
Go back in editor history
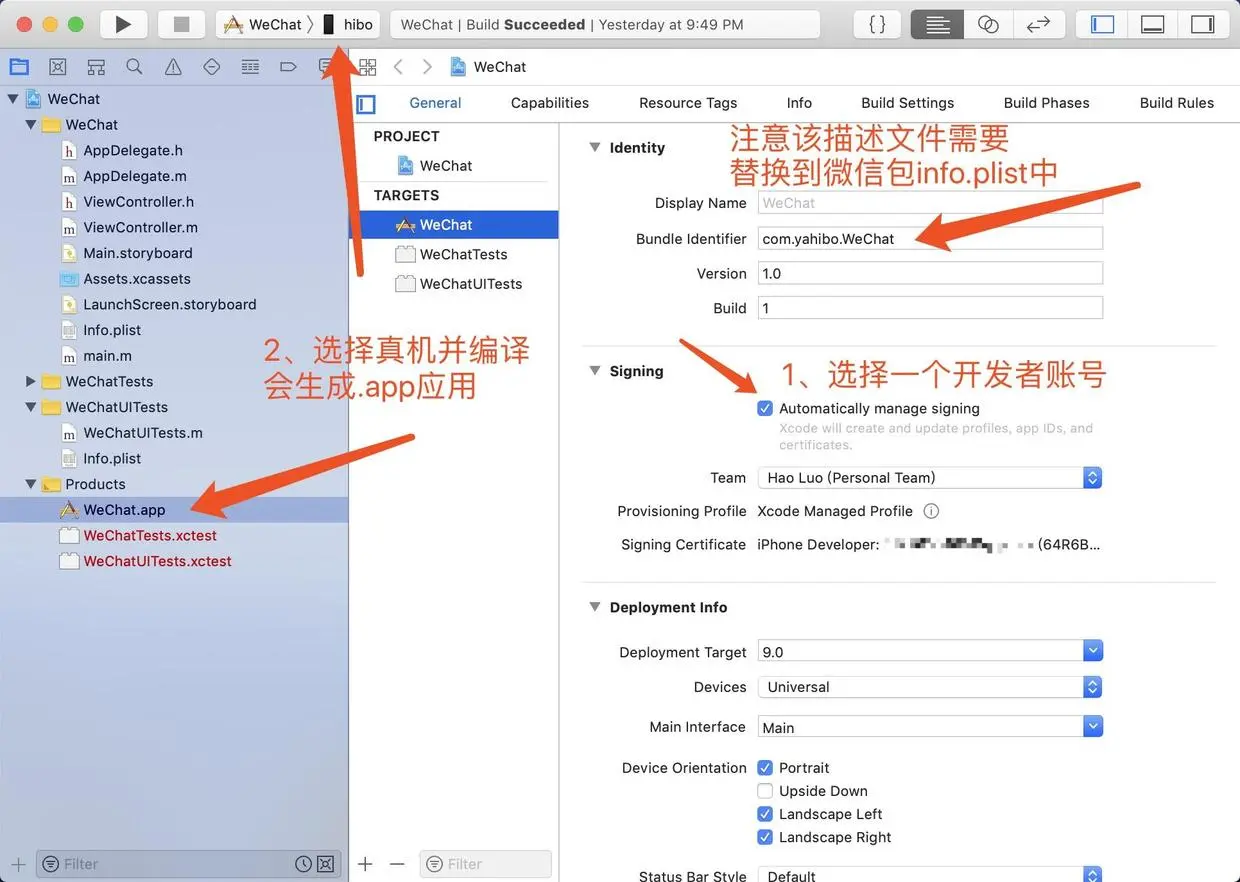point(398,67)
